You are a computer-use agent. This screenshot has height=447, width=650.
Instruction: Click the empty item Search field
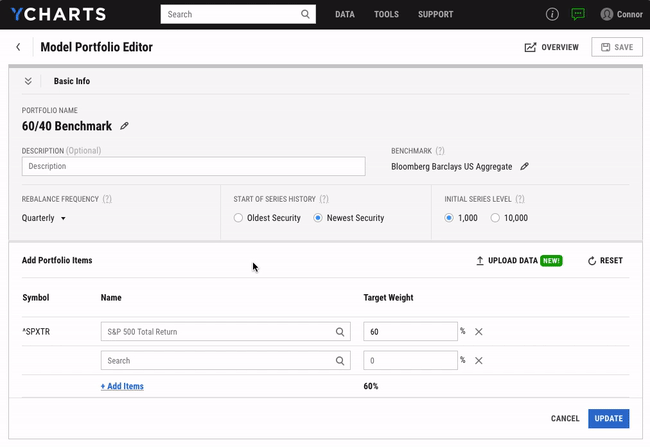coord(226,361)
